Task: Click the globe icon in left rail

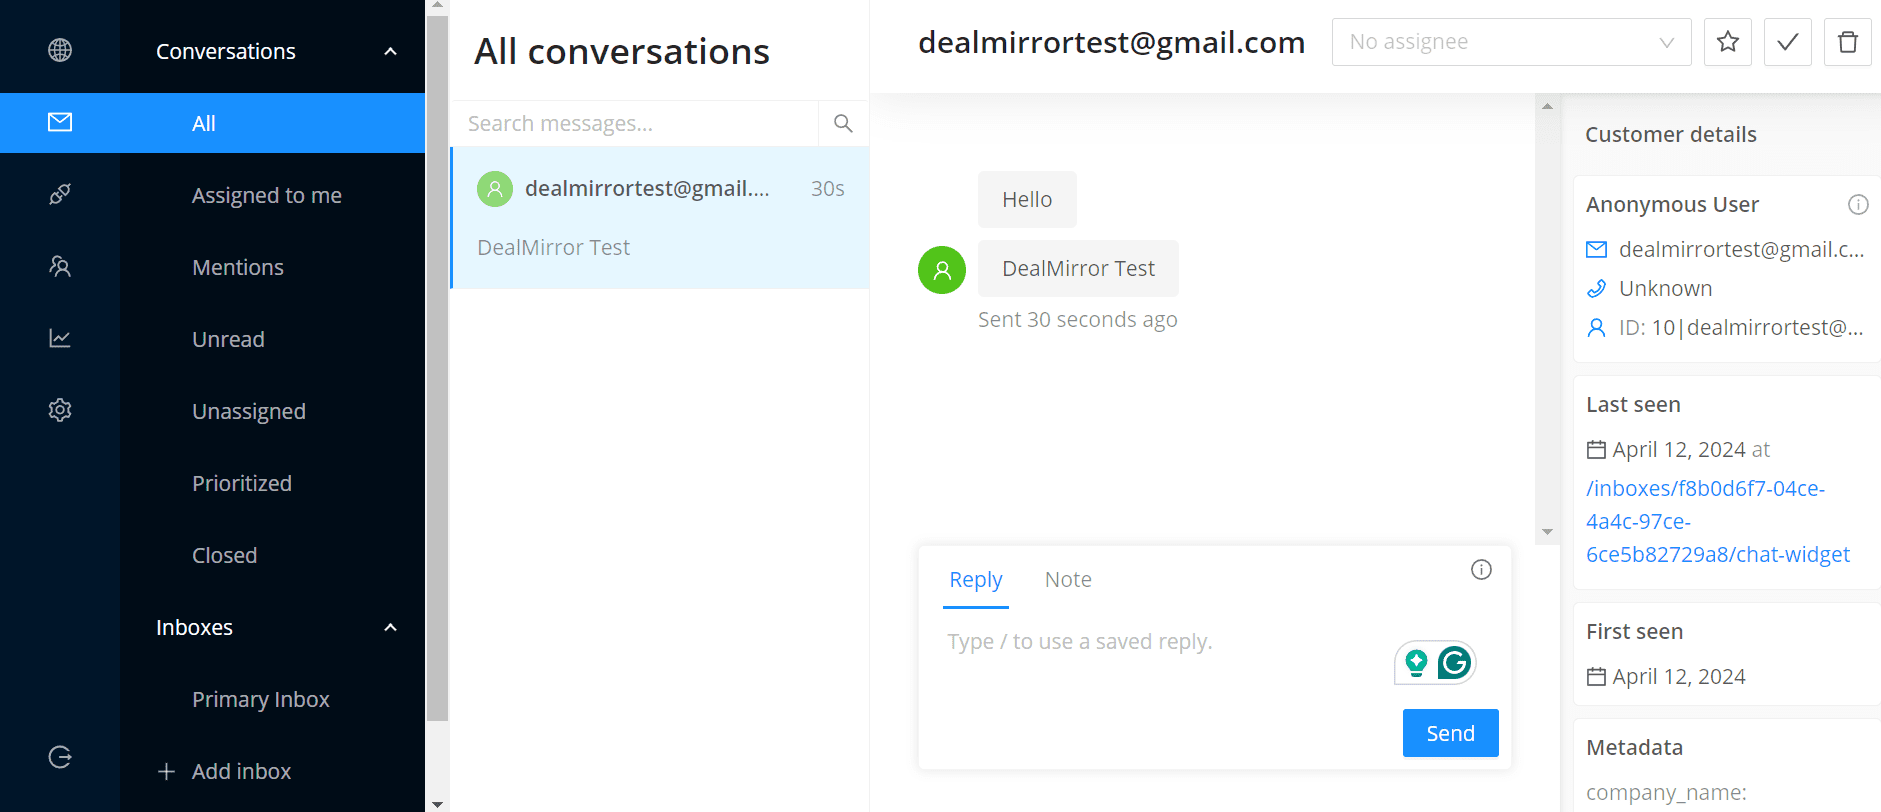Action: 60,50
